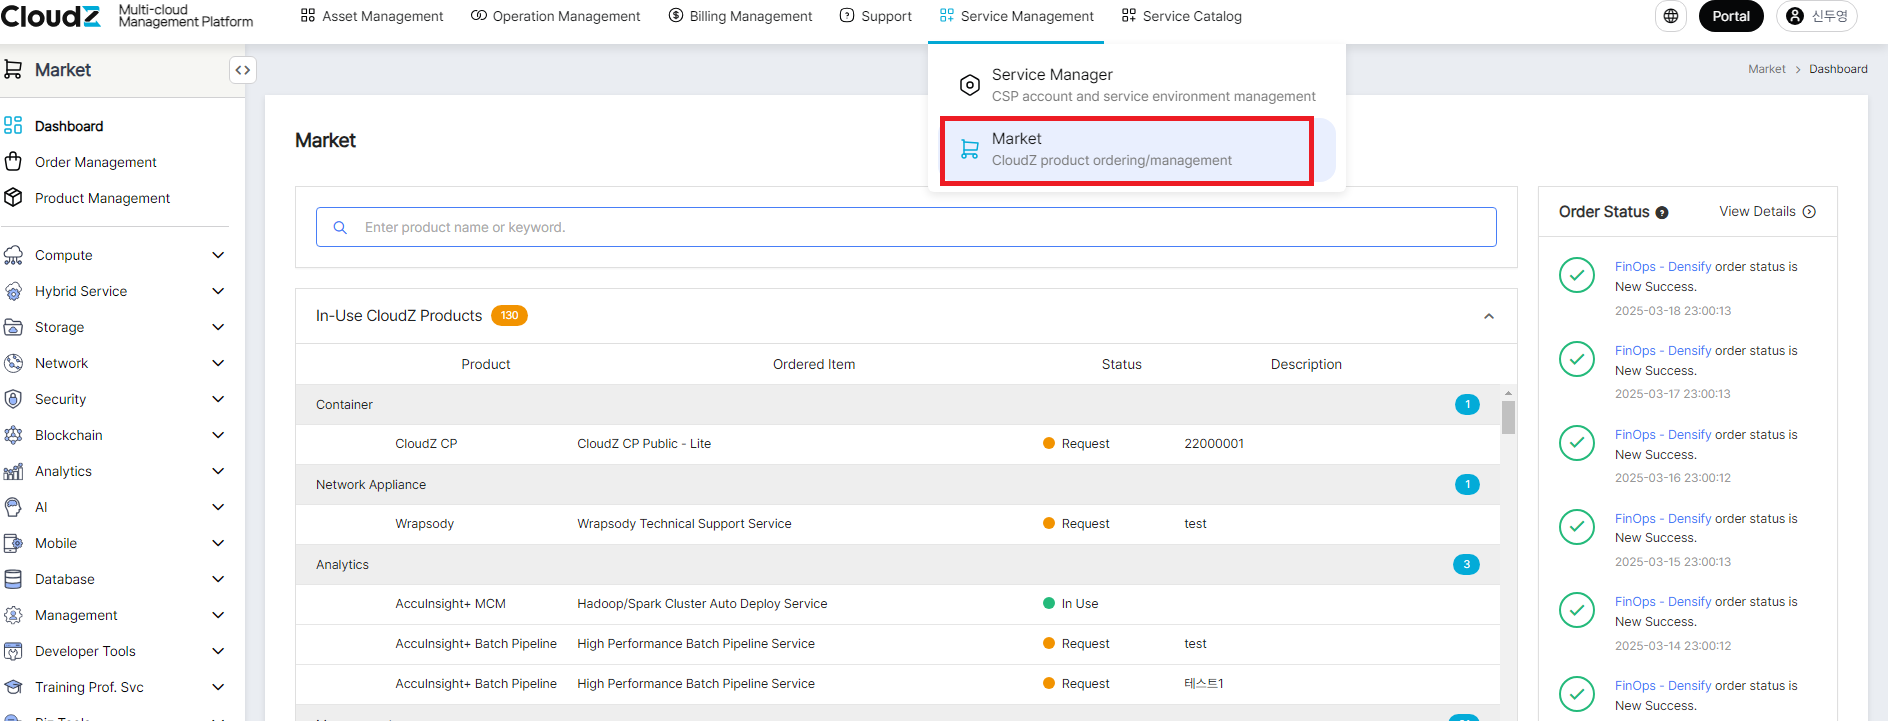Open the Operation Management menu
This screenshot has width=1888, height=721.
point(555,16)
